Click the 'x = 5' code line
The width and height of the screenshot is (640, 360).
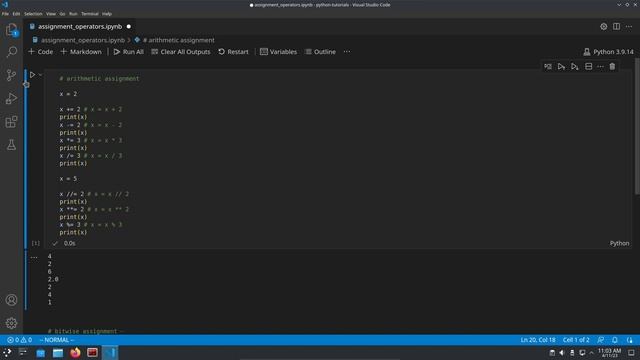[x=68, y=179]
